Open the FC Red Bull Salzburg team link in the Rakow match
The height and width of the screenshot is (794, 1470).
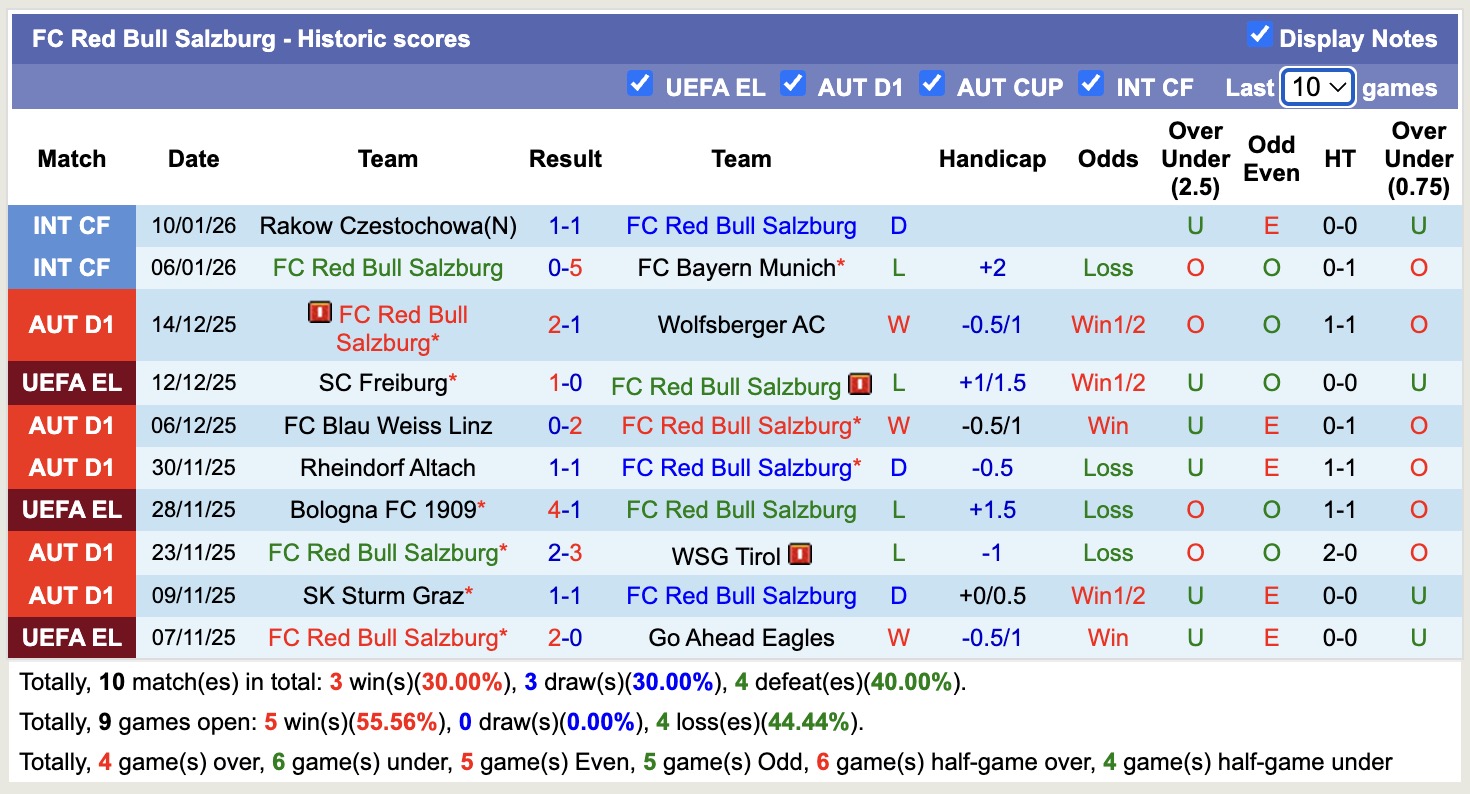(x=740, y=225)
